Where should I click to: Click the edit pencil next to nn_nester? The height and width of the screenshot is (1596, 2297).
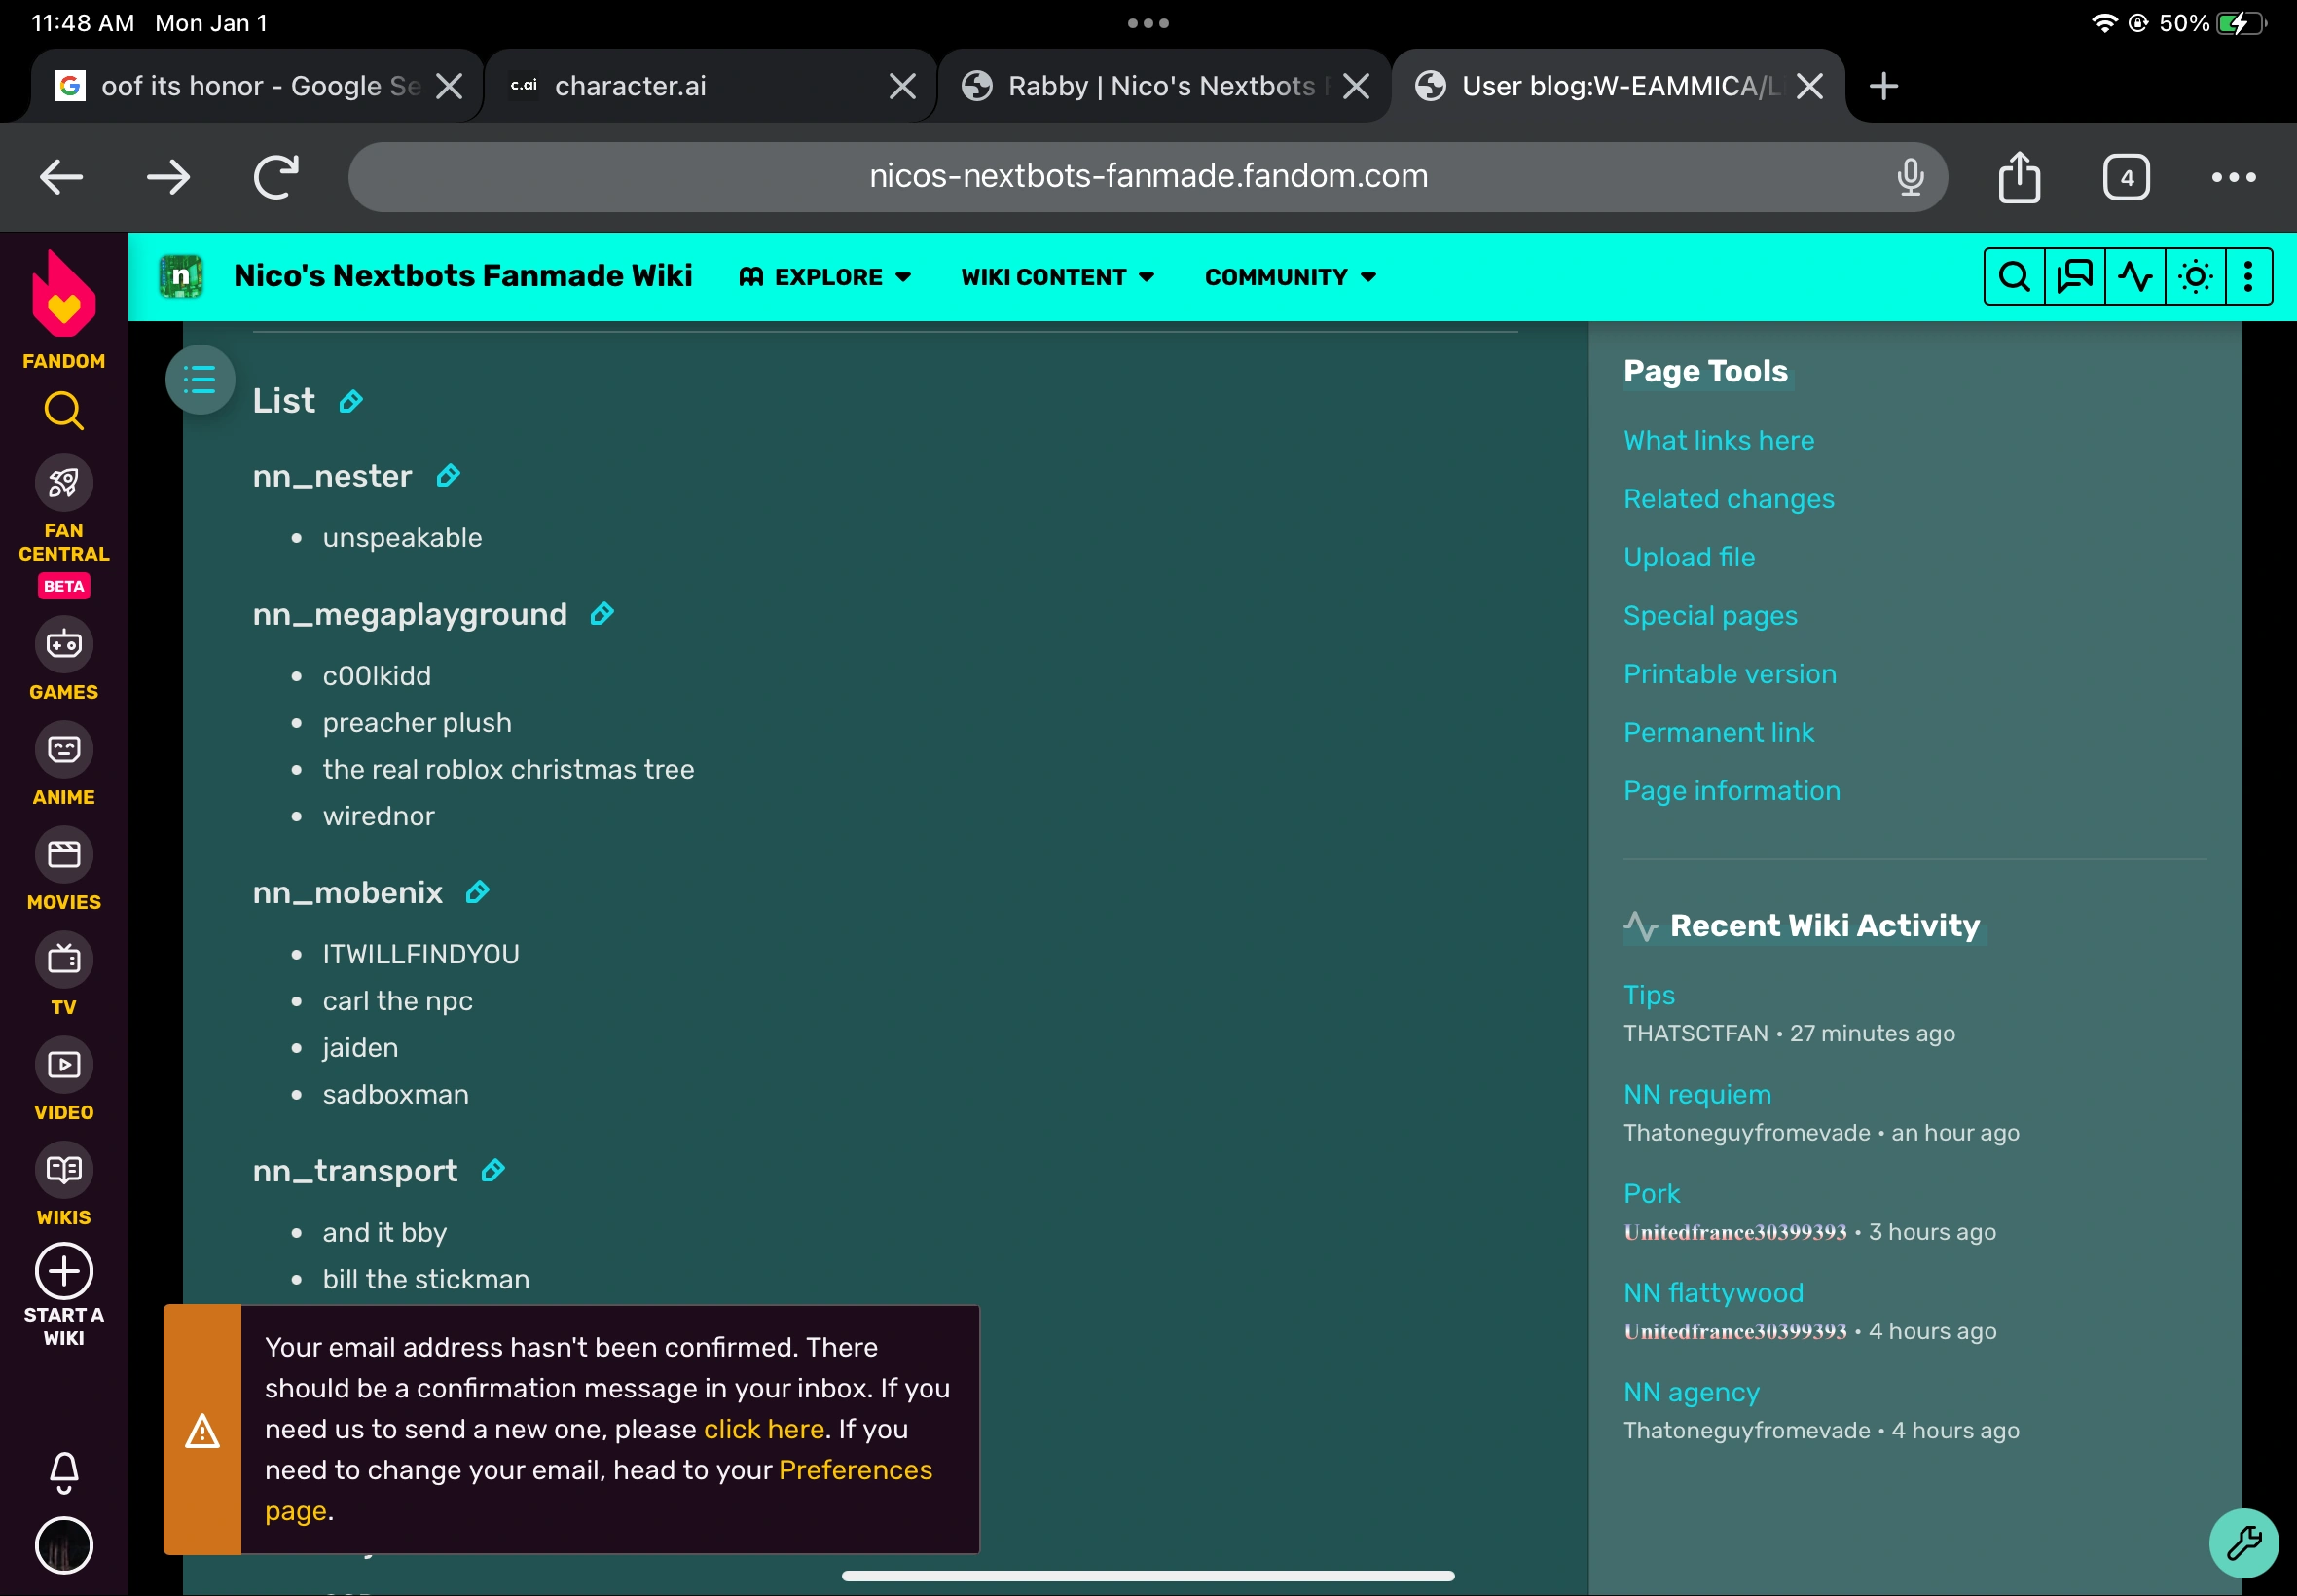[448, 476]
